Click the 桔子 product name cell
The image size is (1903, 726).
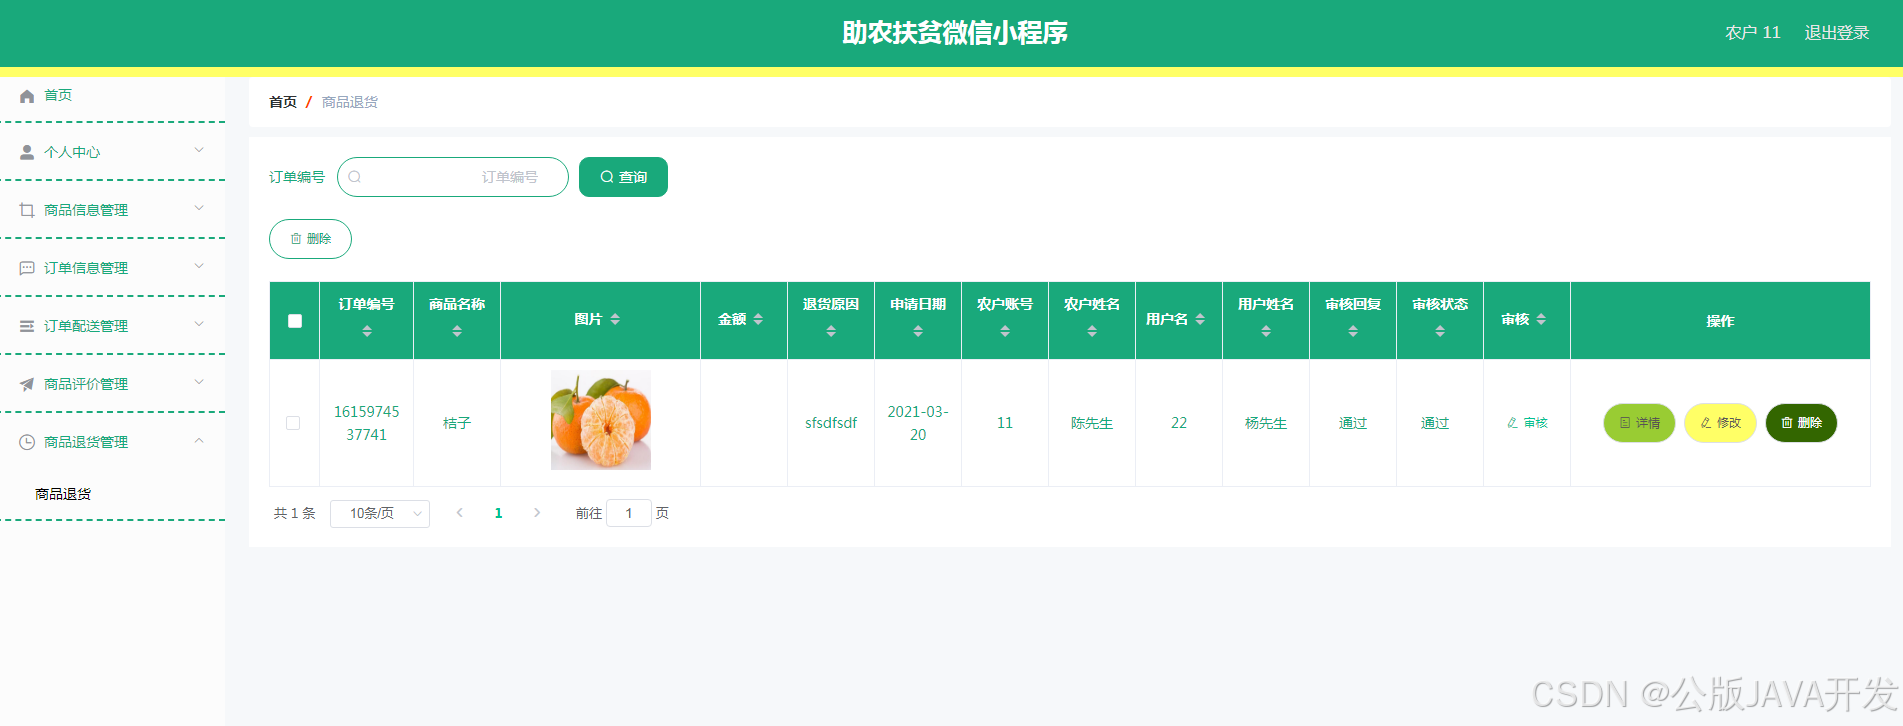[x=457, y=423]
